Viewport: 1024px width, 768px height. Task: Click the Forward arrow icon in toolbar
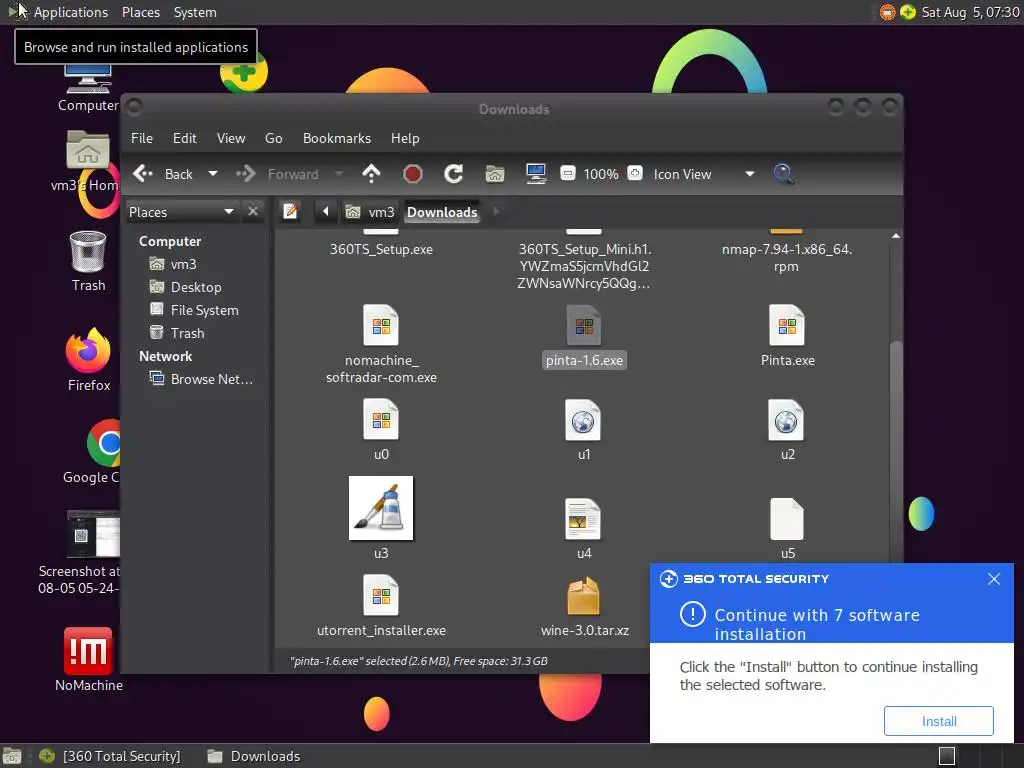(246, 174)
